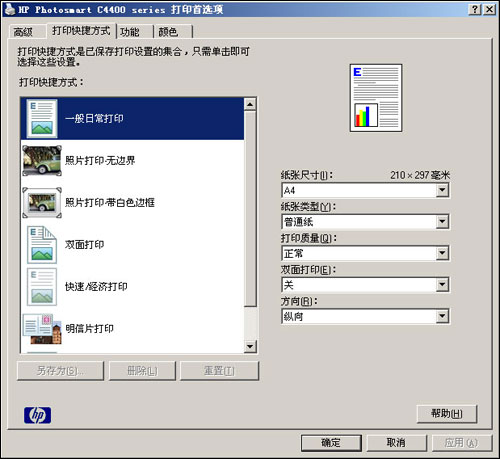
Task: Click the 删除(L) button
Action: tap(142, 371)
